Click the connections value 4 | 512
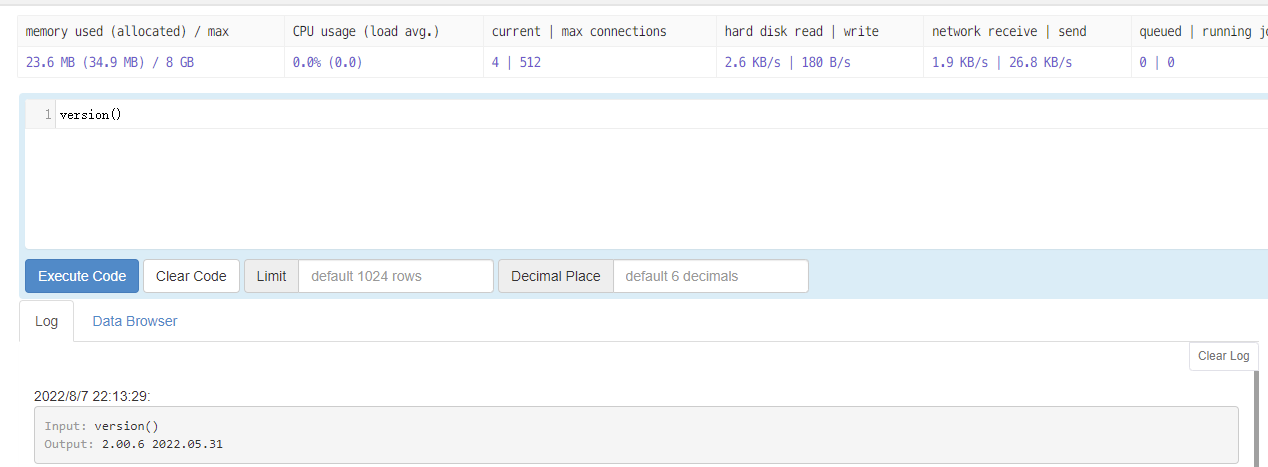Screen dimensions: 1268x467 click(516, 62)
